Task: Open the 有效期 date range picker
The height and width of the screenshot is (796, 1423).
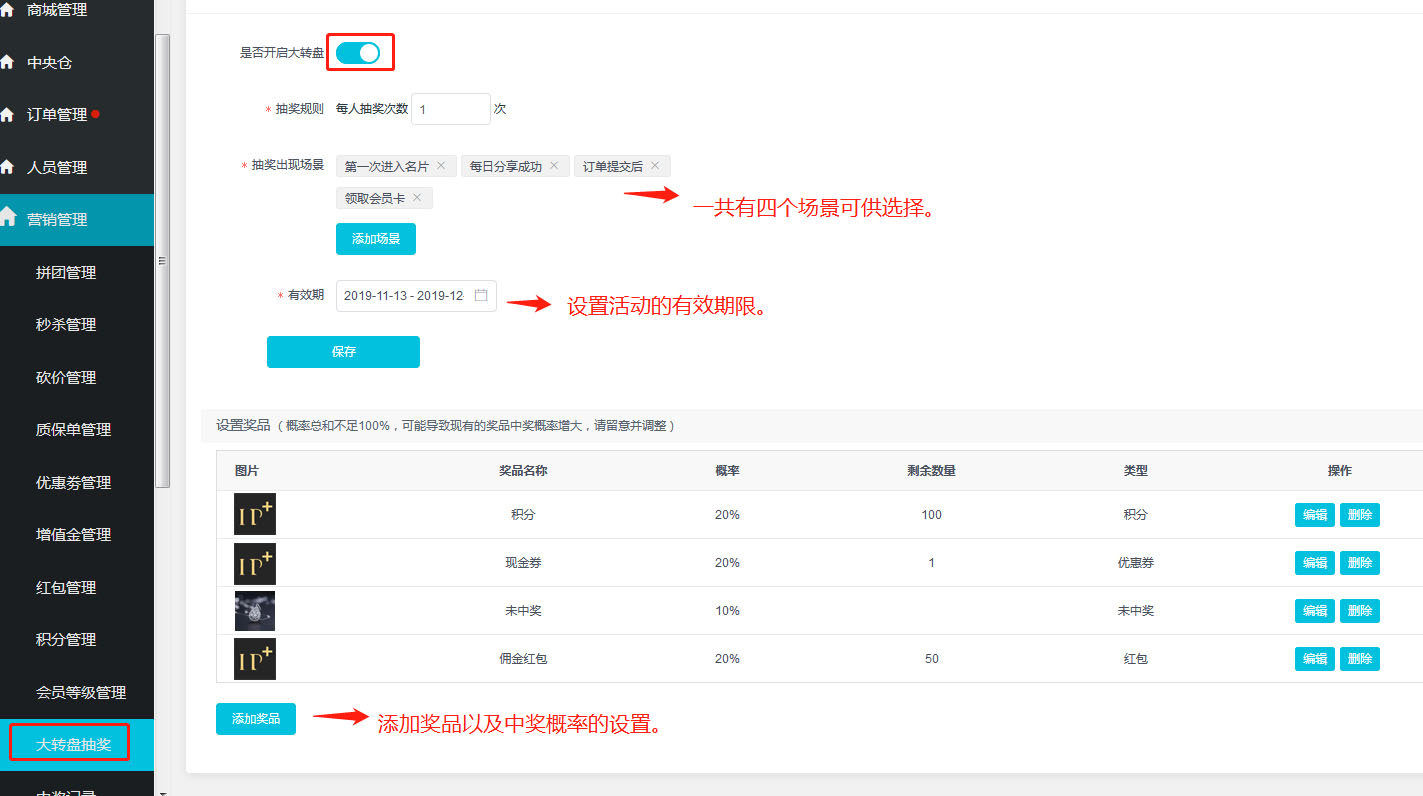Action: [x=404, y=296]
